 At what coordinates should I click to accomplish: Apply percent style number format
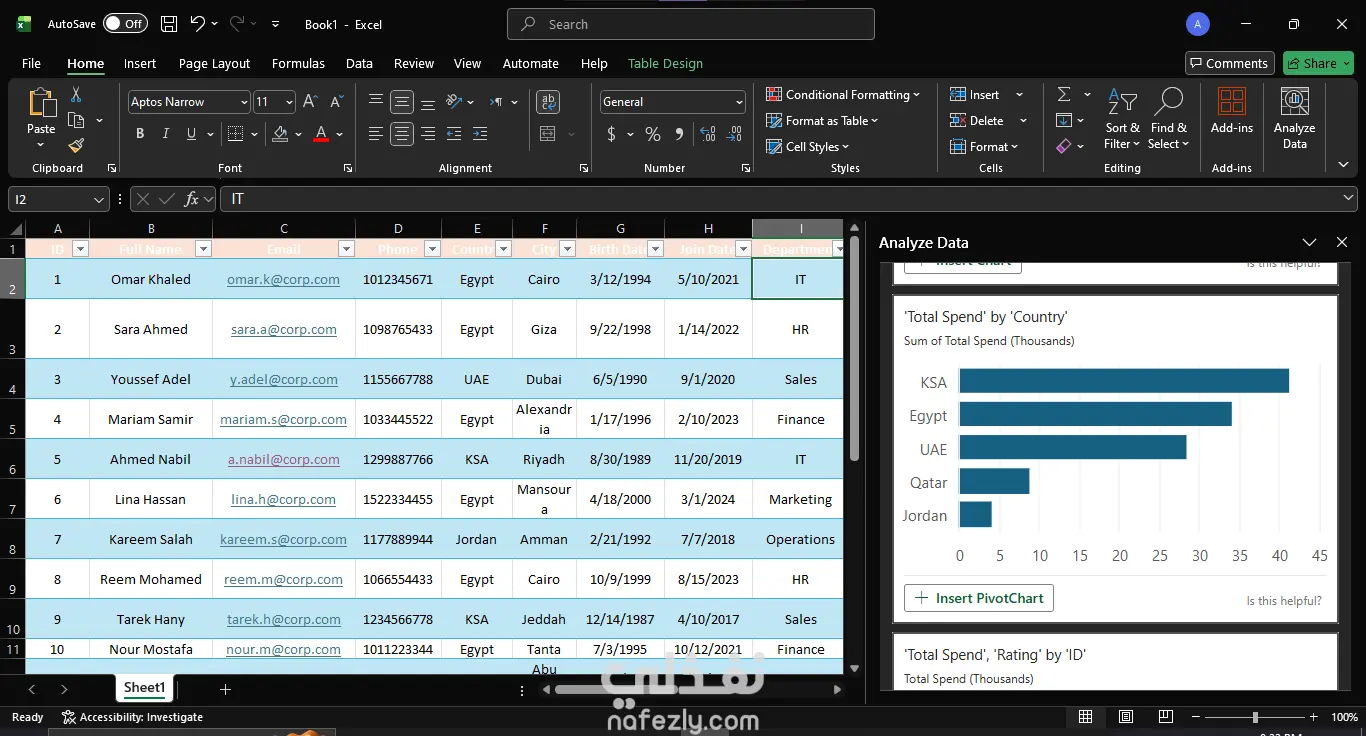click(653, 134)
